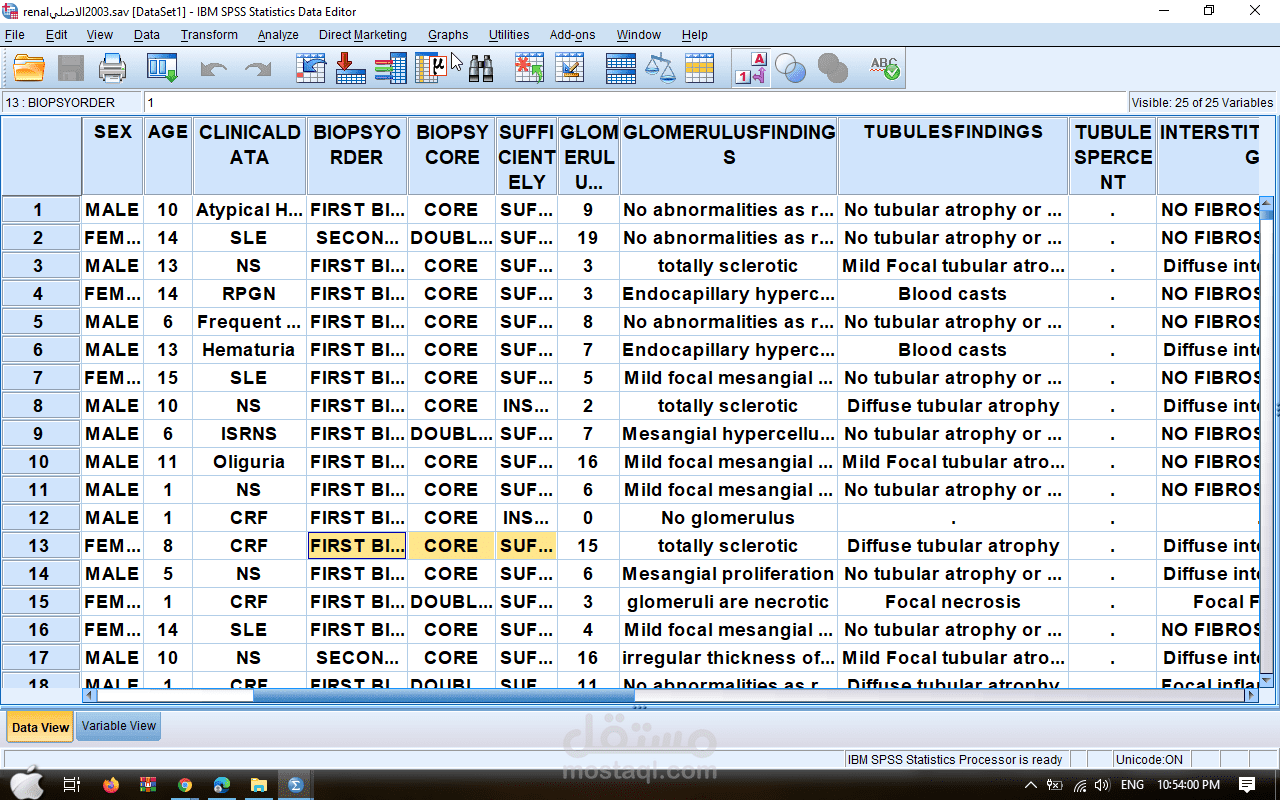Click the vertical scrollbar down arrow
Viewport: 1280px width, 800px height.
click(x=1266, y=679)
